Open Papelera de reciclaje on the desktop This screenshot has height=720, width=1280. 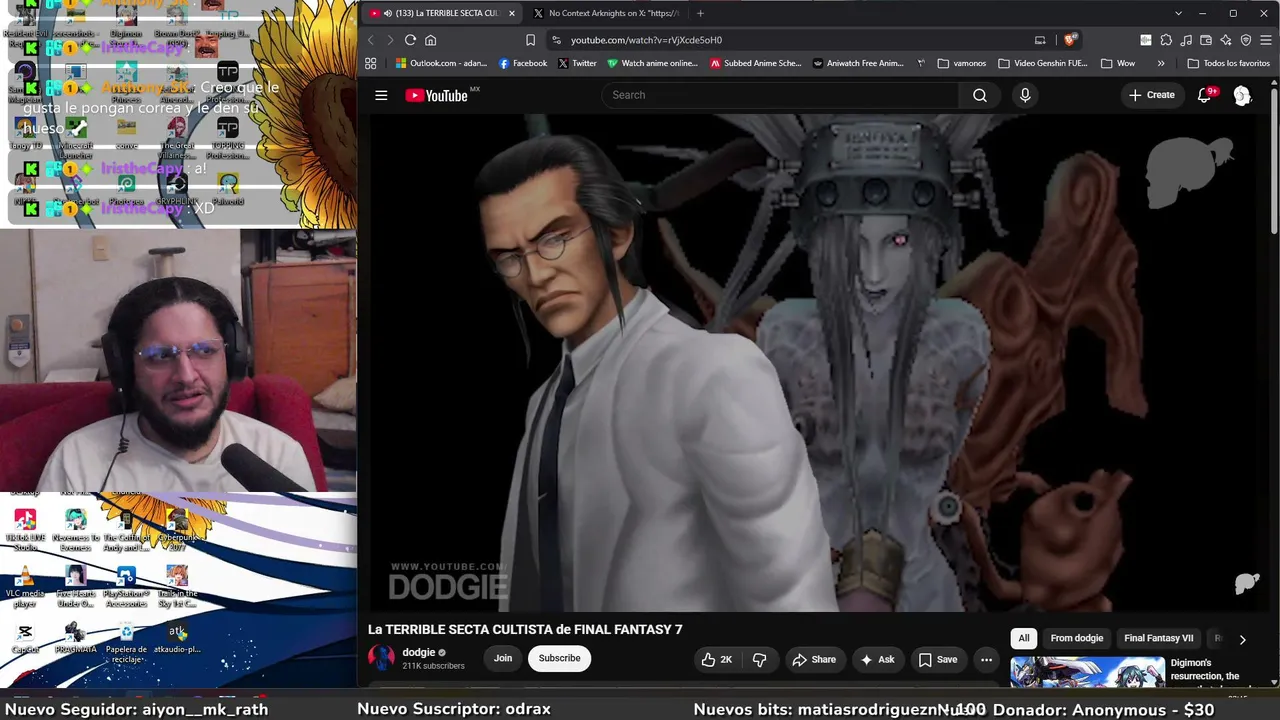[x=126, y=641]
